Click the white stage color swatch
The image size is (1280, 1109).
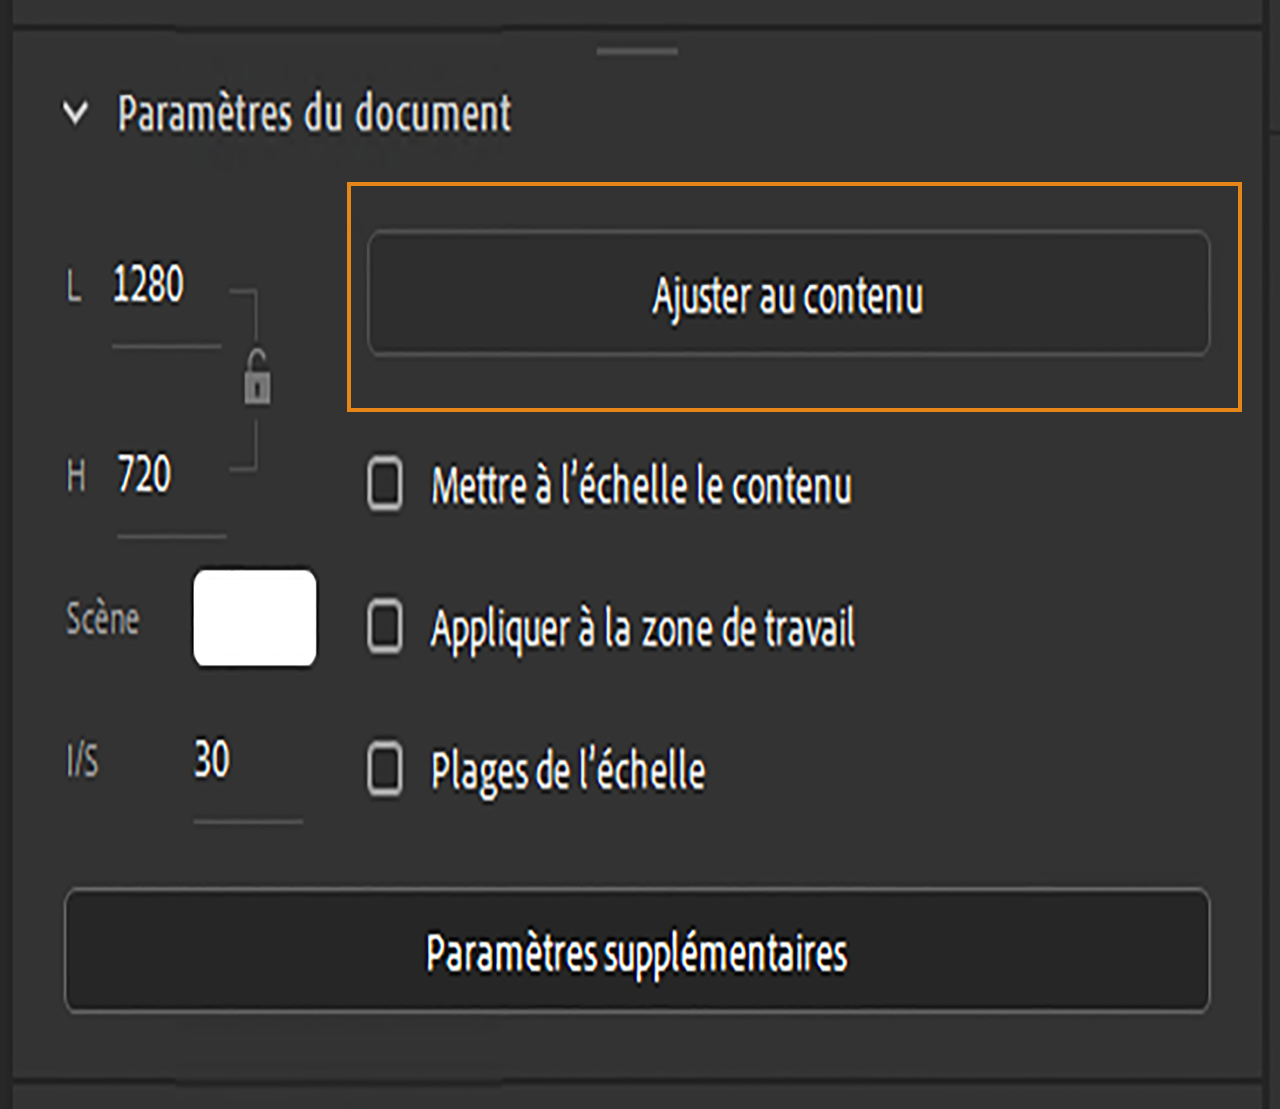254,618
